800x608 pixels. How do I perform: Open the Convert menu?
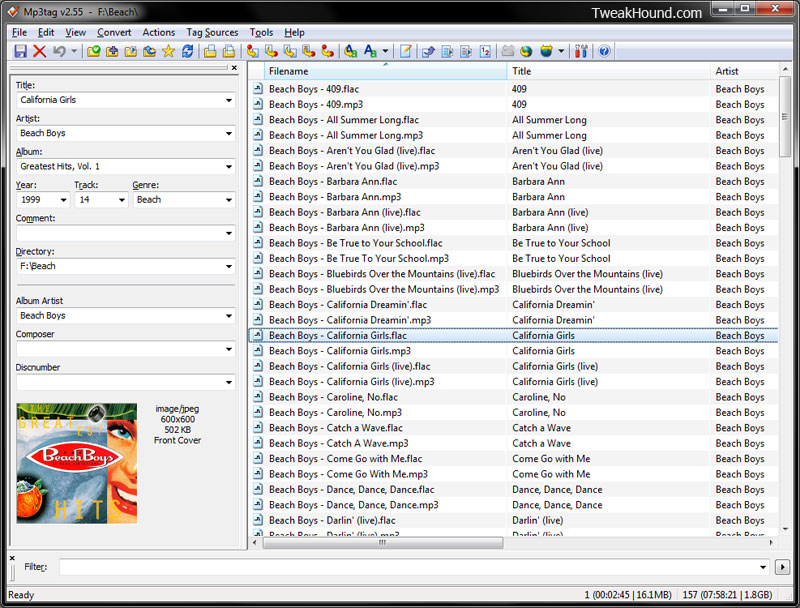114,32
